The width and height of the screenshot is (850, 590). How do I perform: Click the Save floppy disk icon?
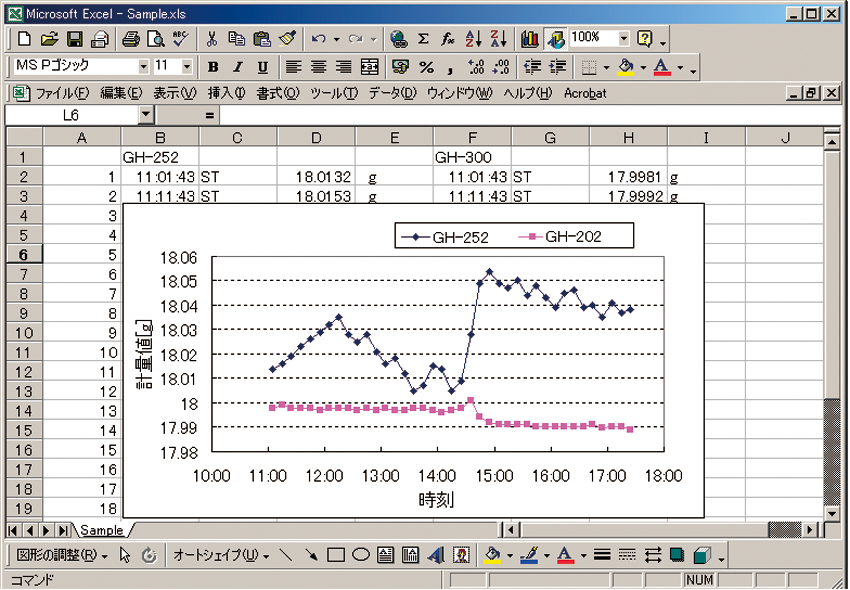point(75,39)
